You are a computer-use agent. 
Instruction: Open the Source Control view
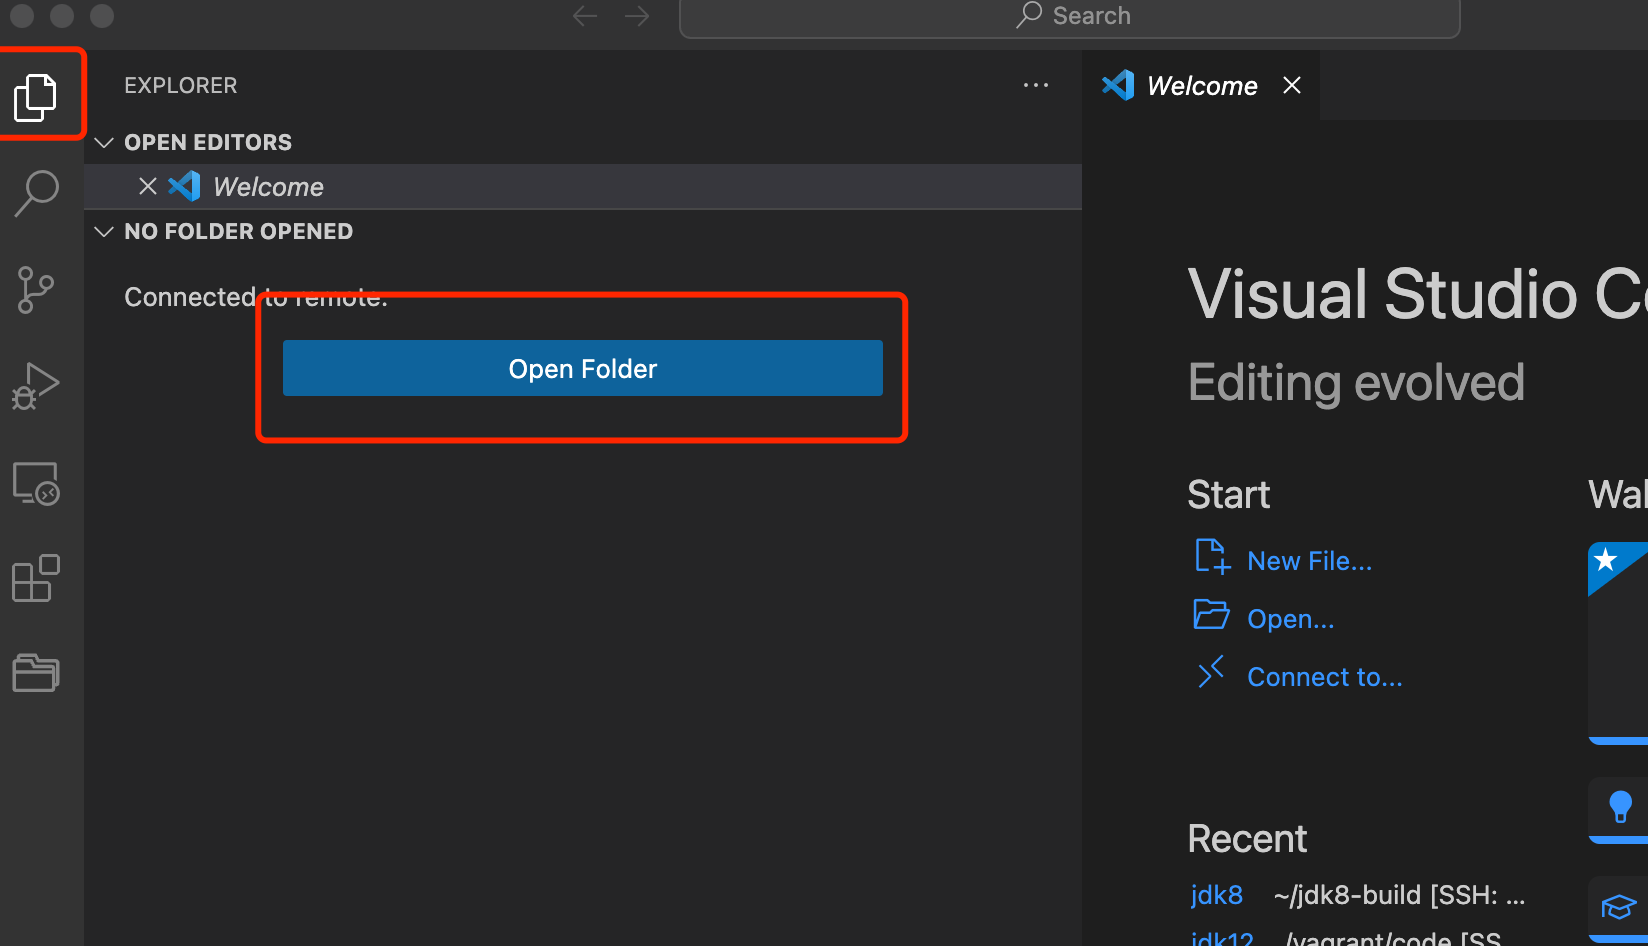pos(36,290)
